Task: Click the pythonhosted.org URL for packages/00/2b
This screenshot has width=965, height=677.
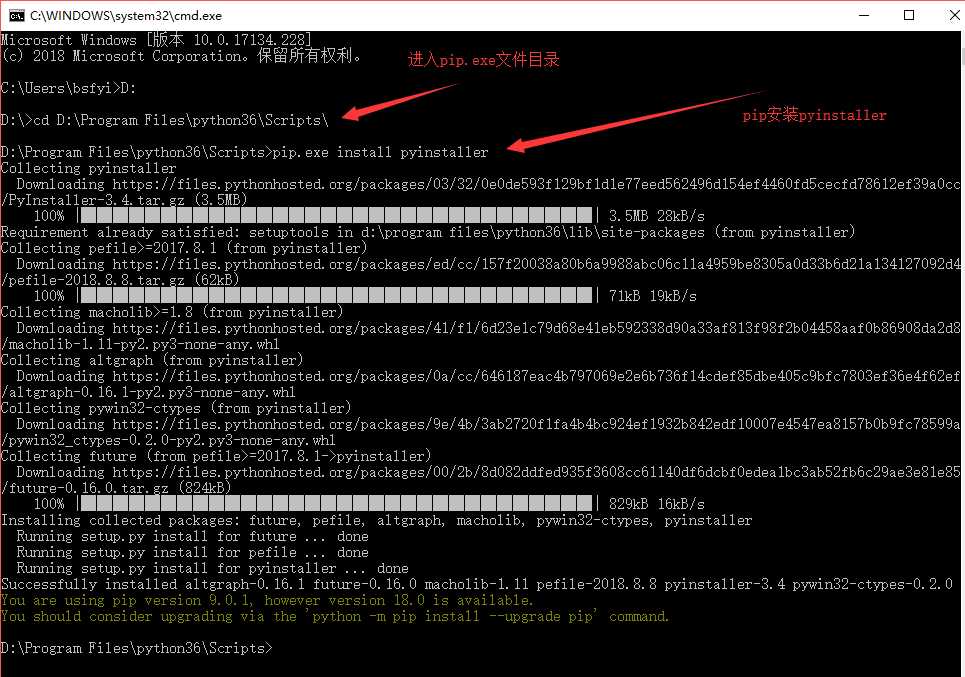Action: [x=536, y=472]
